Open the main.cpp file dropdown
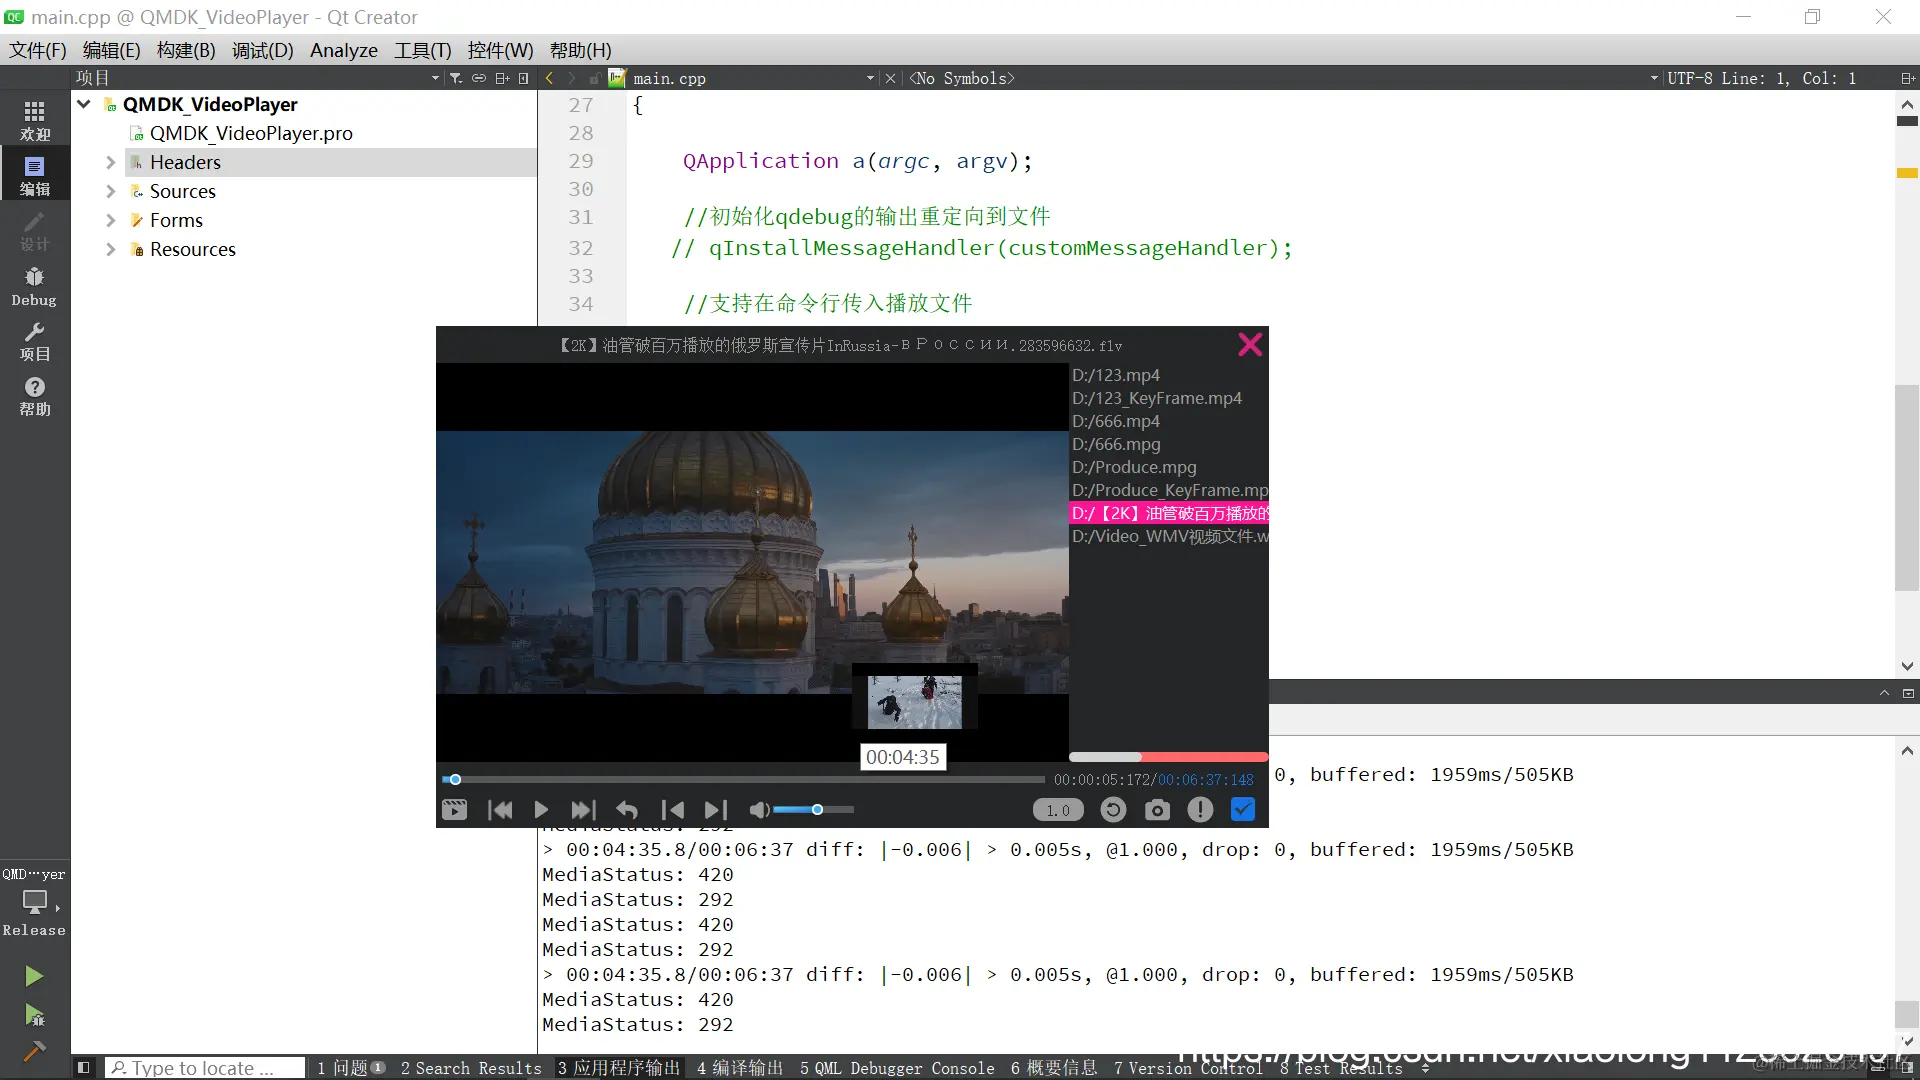1920x1080 pixels. pyautogui.click(x=869, y=78)
